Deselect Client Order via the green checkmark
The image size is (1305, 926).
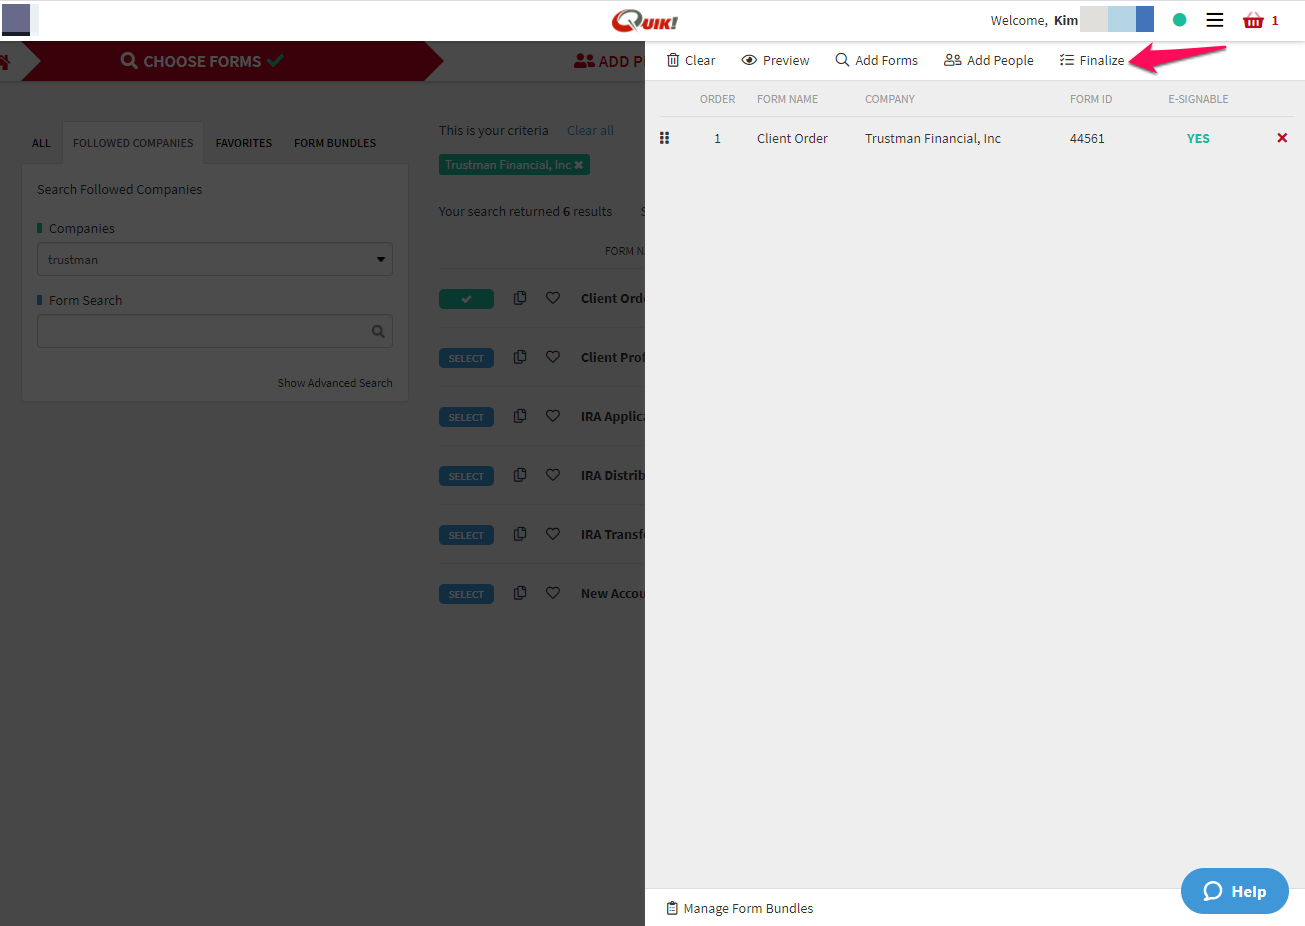(466, 298)
